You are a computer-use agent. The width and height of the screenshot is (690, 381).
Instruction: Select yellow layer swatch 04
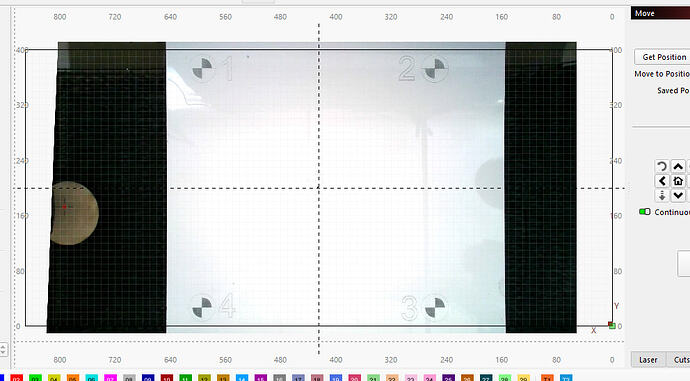54,377
